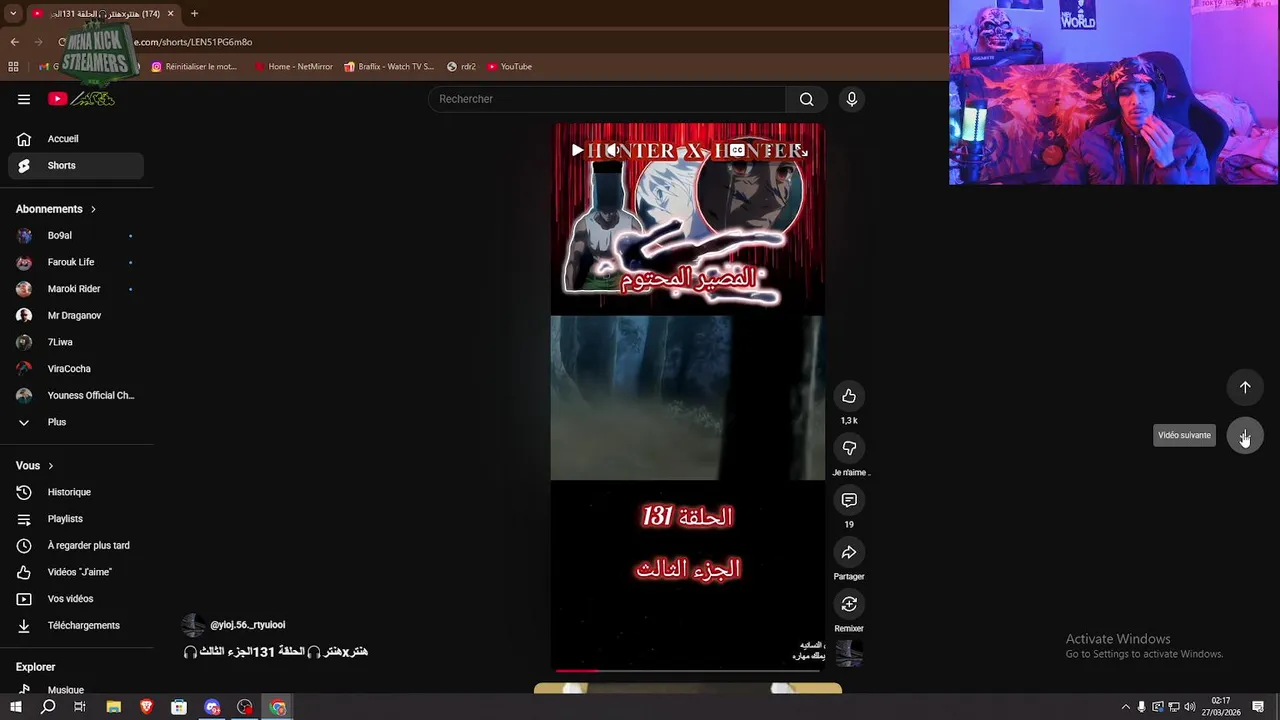Select Shorts in the sidebar
Image resolution: width=1280 pixels, height=720 pixels.
pos(76,166)
